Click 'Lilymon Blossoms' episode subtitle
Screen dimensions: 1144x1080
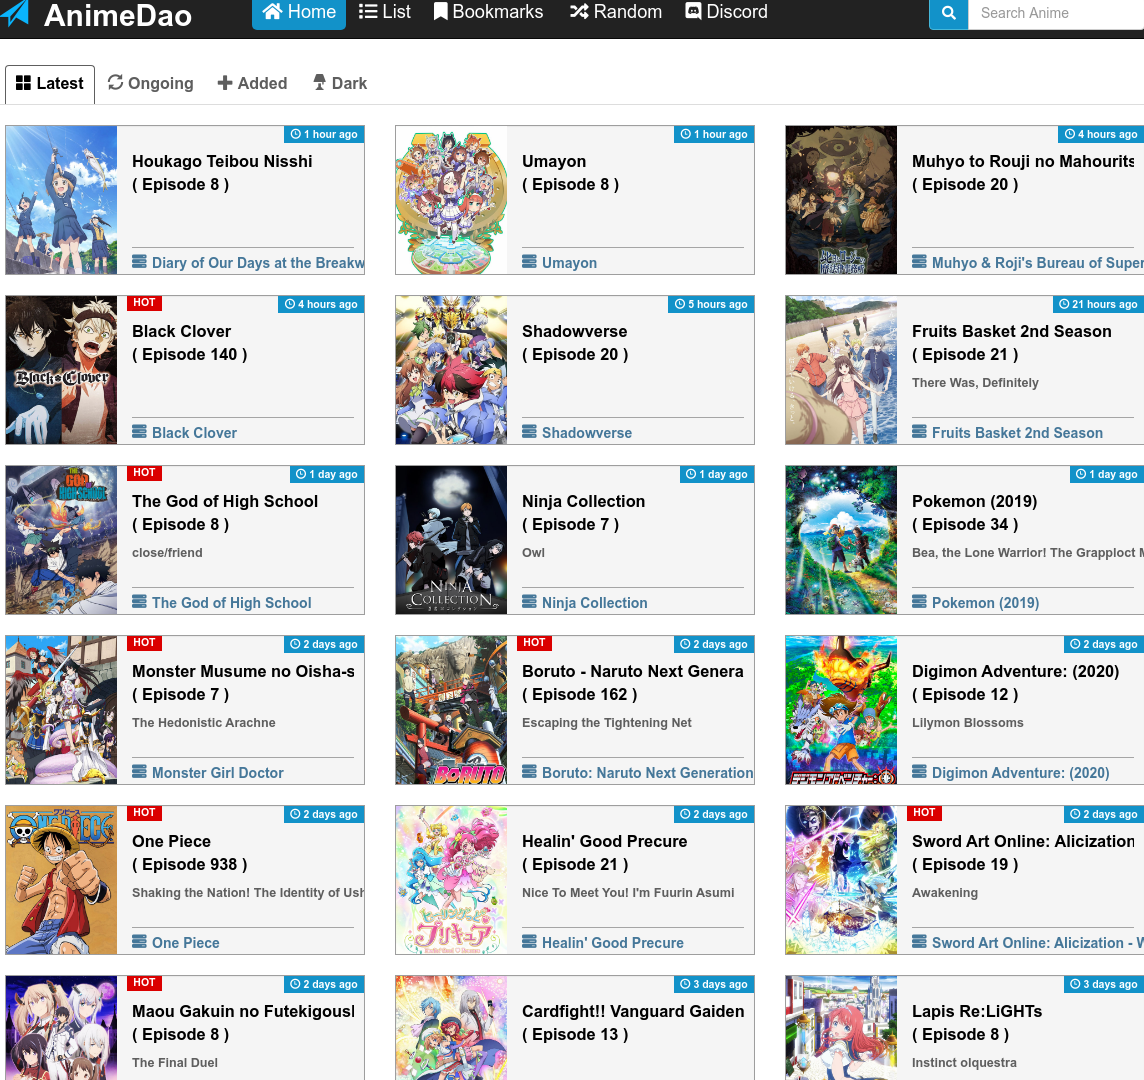(967, 723)
